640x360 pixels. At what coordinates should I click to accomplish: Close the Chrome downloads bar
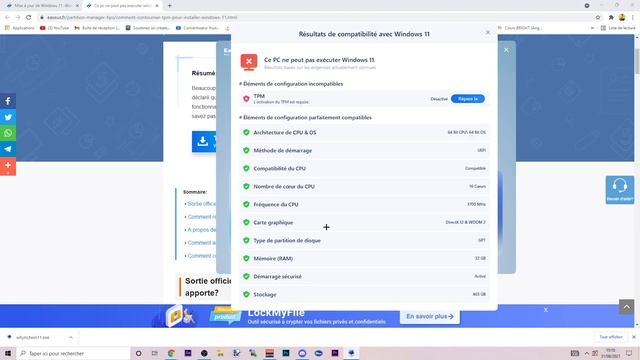pyautogui.click(x=634, y=337)
